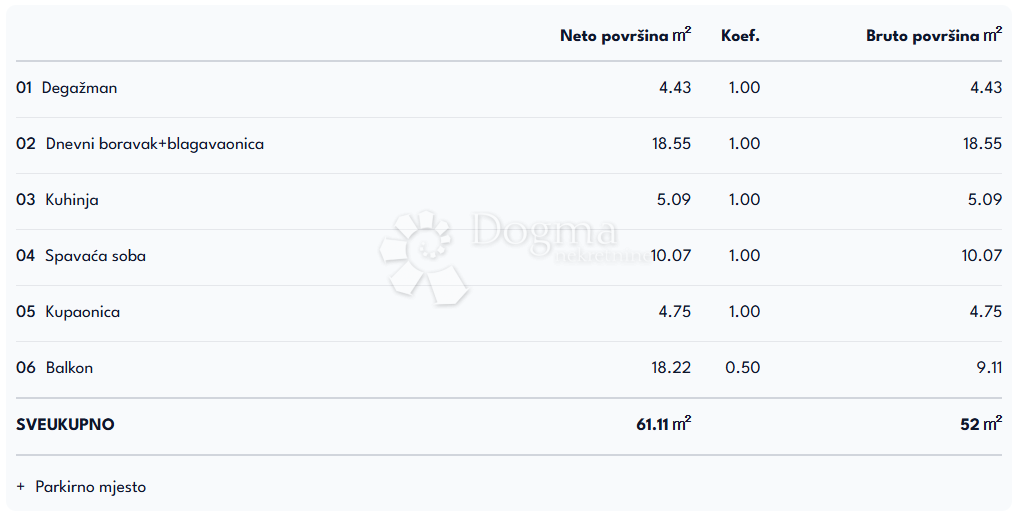1032x517 pixels.
Task: Select the Parkirno mjesto entry
Action: pyautogui.click(x=90, y=487)
